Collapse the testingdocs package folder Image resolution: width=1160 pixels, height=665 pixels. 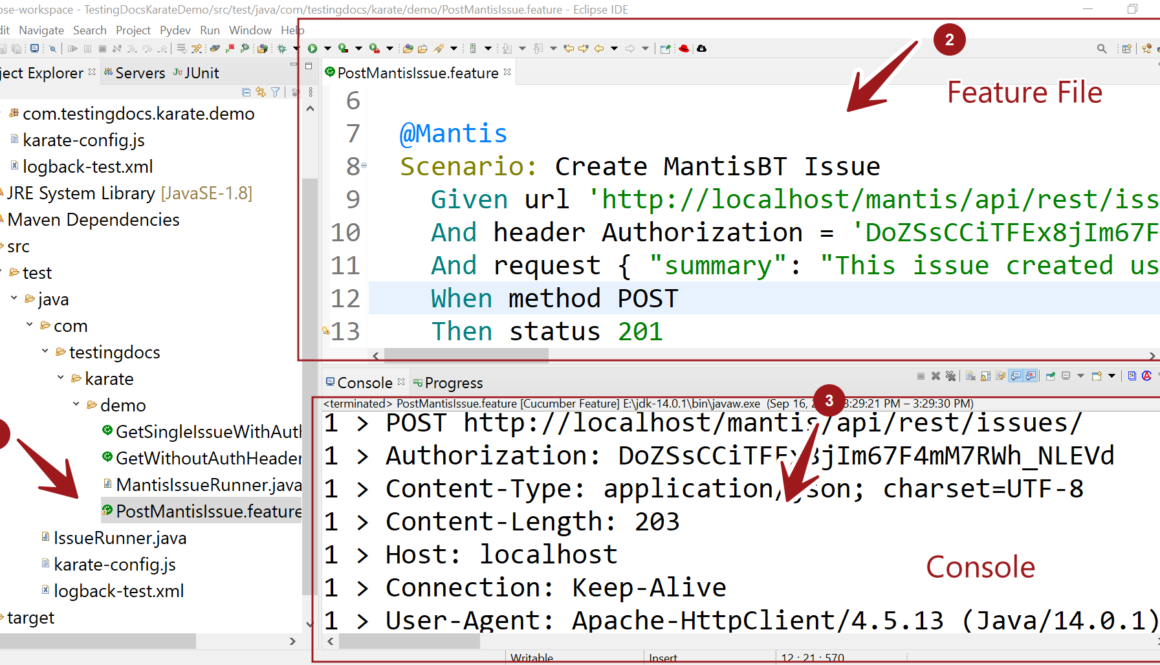click(x=45, y=352)
